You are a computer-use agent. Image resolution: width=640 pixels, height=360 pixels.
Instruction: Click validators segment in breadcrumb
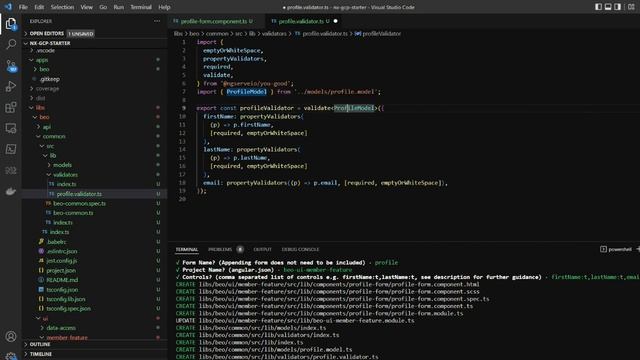pos(274,33)
